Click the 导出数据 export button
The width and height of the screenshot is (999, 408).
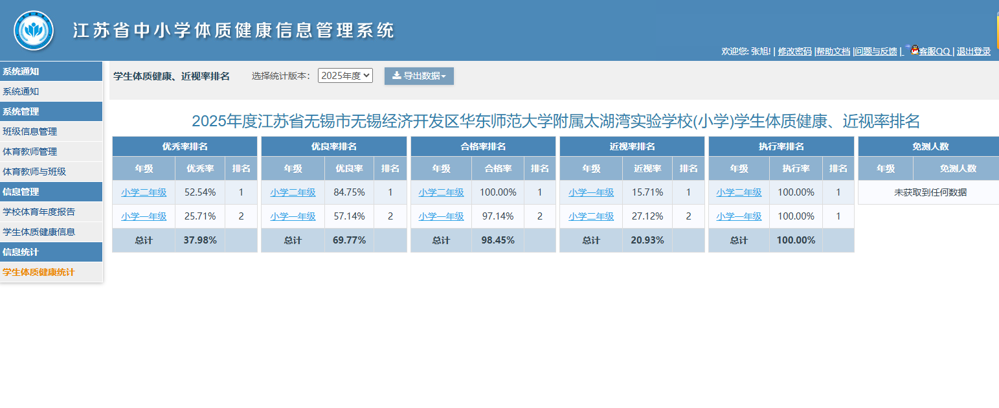[x=419, y=76]
